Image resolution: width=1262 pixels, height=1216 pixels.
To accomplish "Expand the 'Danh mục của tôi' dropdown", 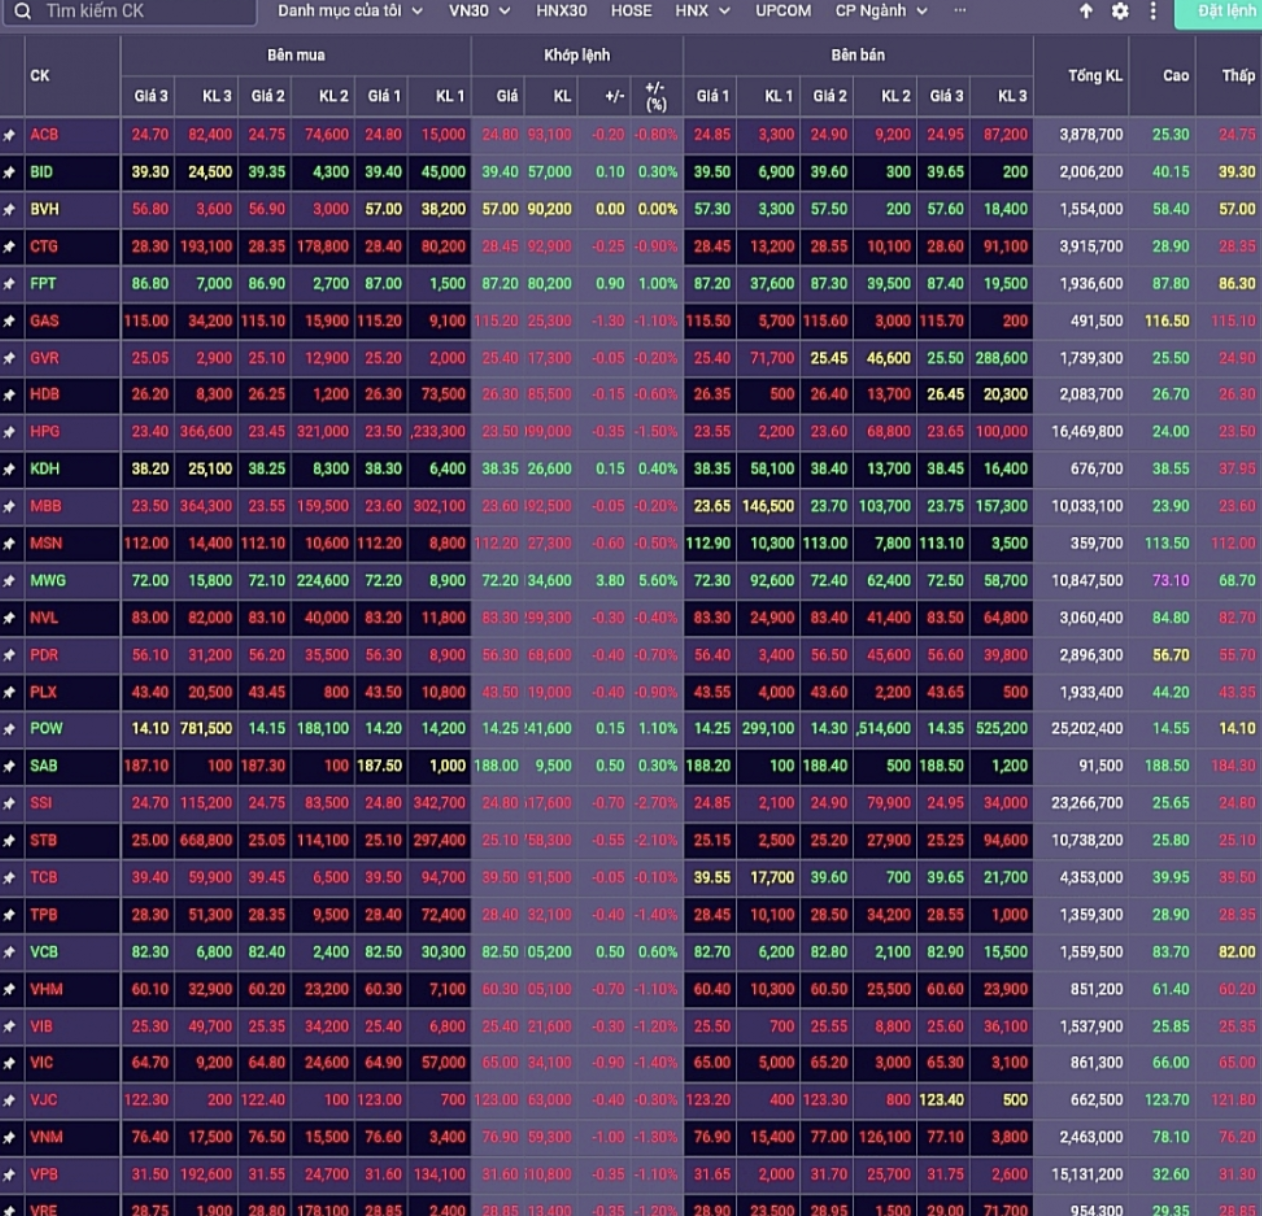I will click(350, 11).
